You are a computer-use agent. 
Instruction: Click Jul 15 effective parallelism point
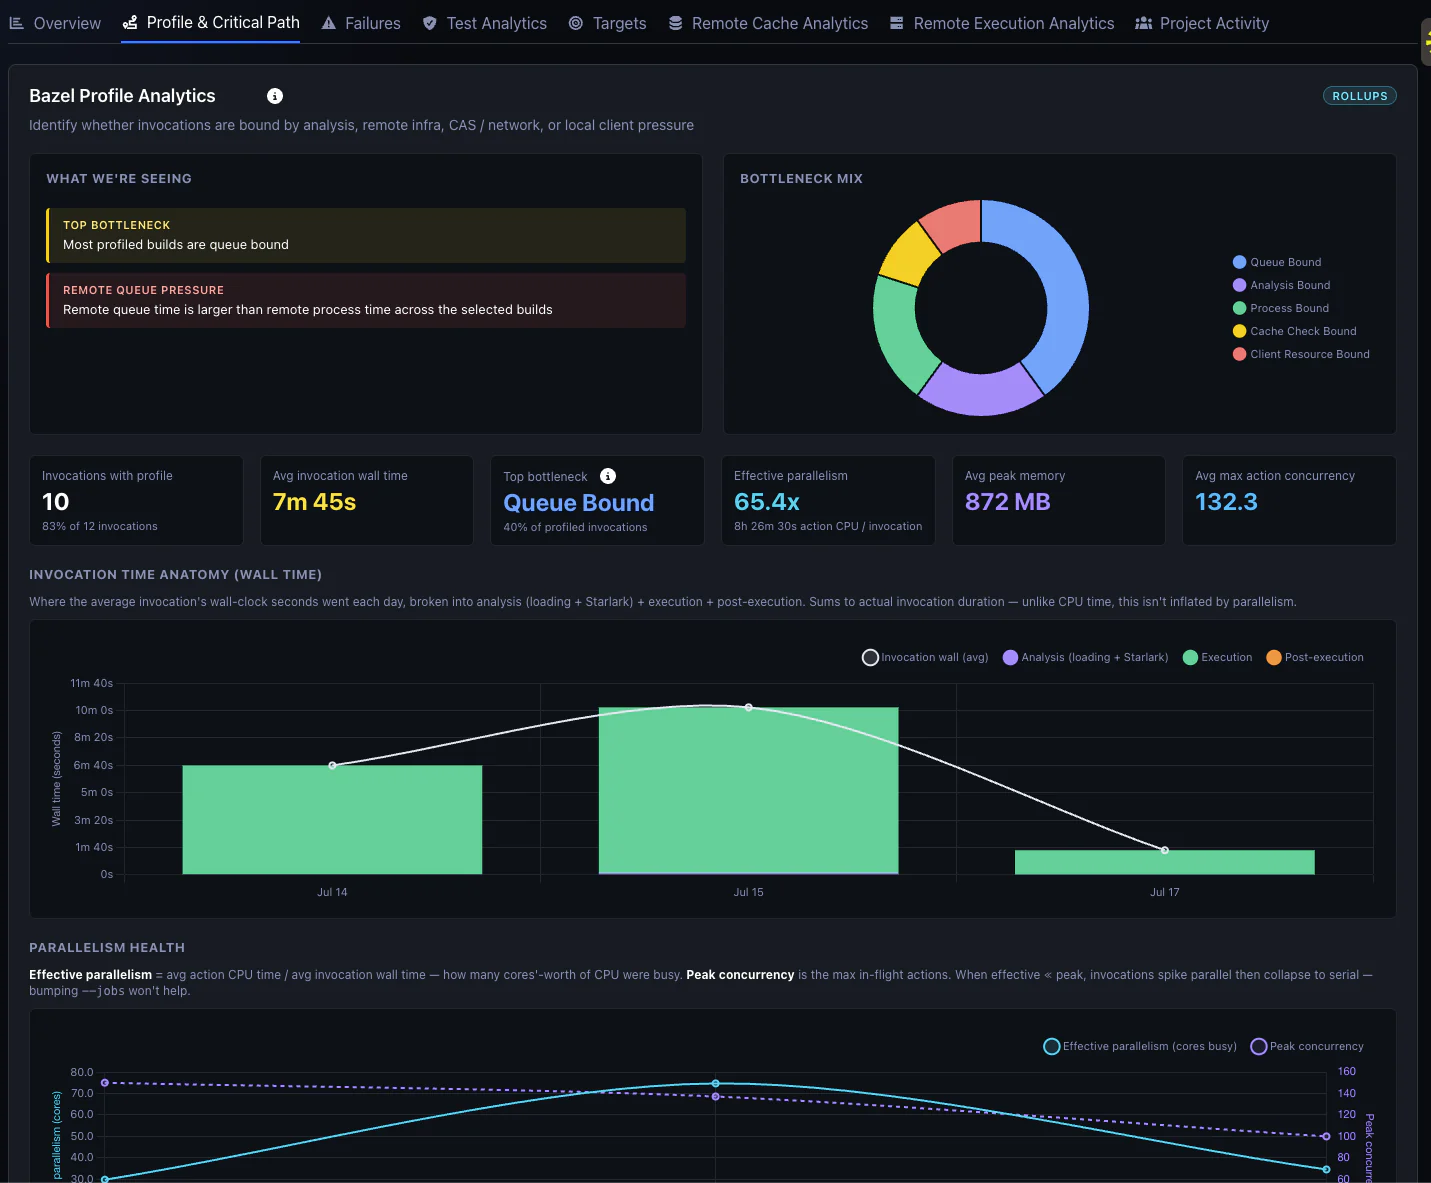[x=715, y=1083]
